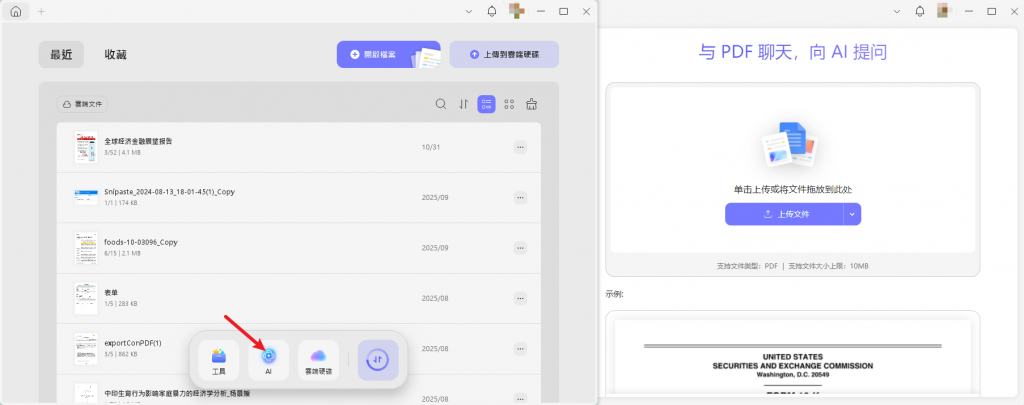
Task: Open the 雲端硬碟 cloud drive button
Action: click(319, 360)
